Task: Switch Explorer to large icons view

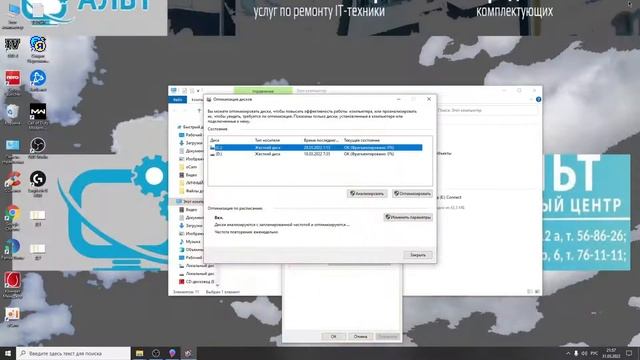Action: (x=537, y=292)
